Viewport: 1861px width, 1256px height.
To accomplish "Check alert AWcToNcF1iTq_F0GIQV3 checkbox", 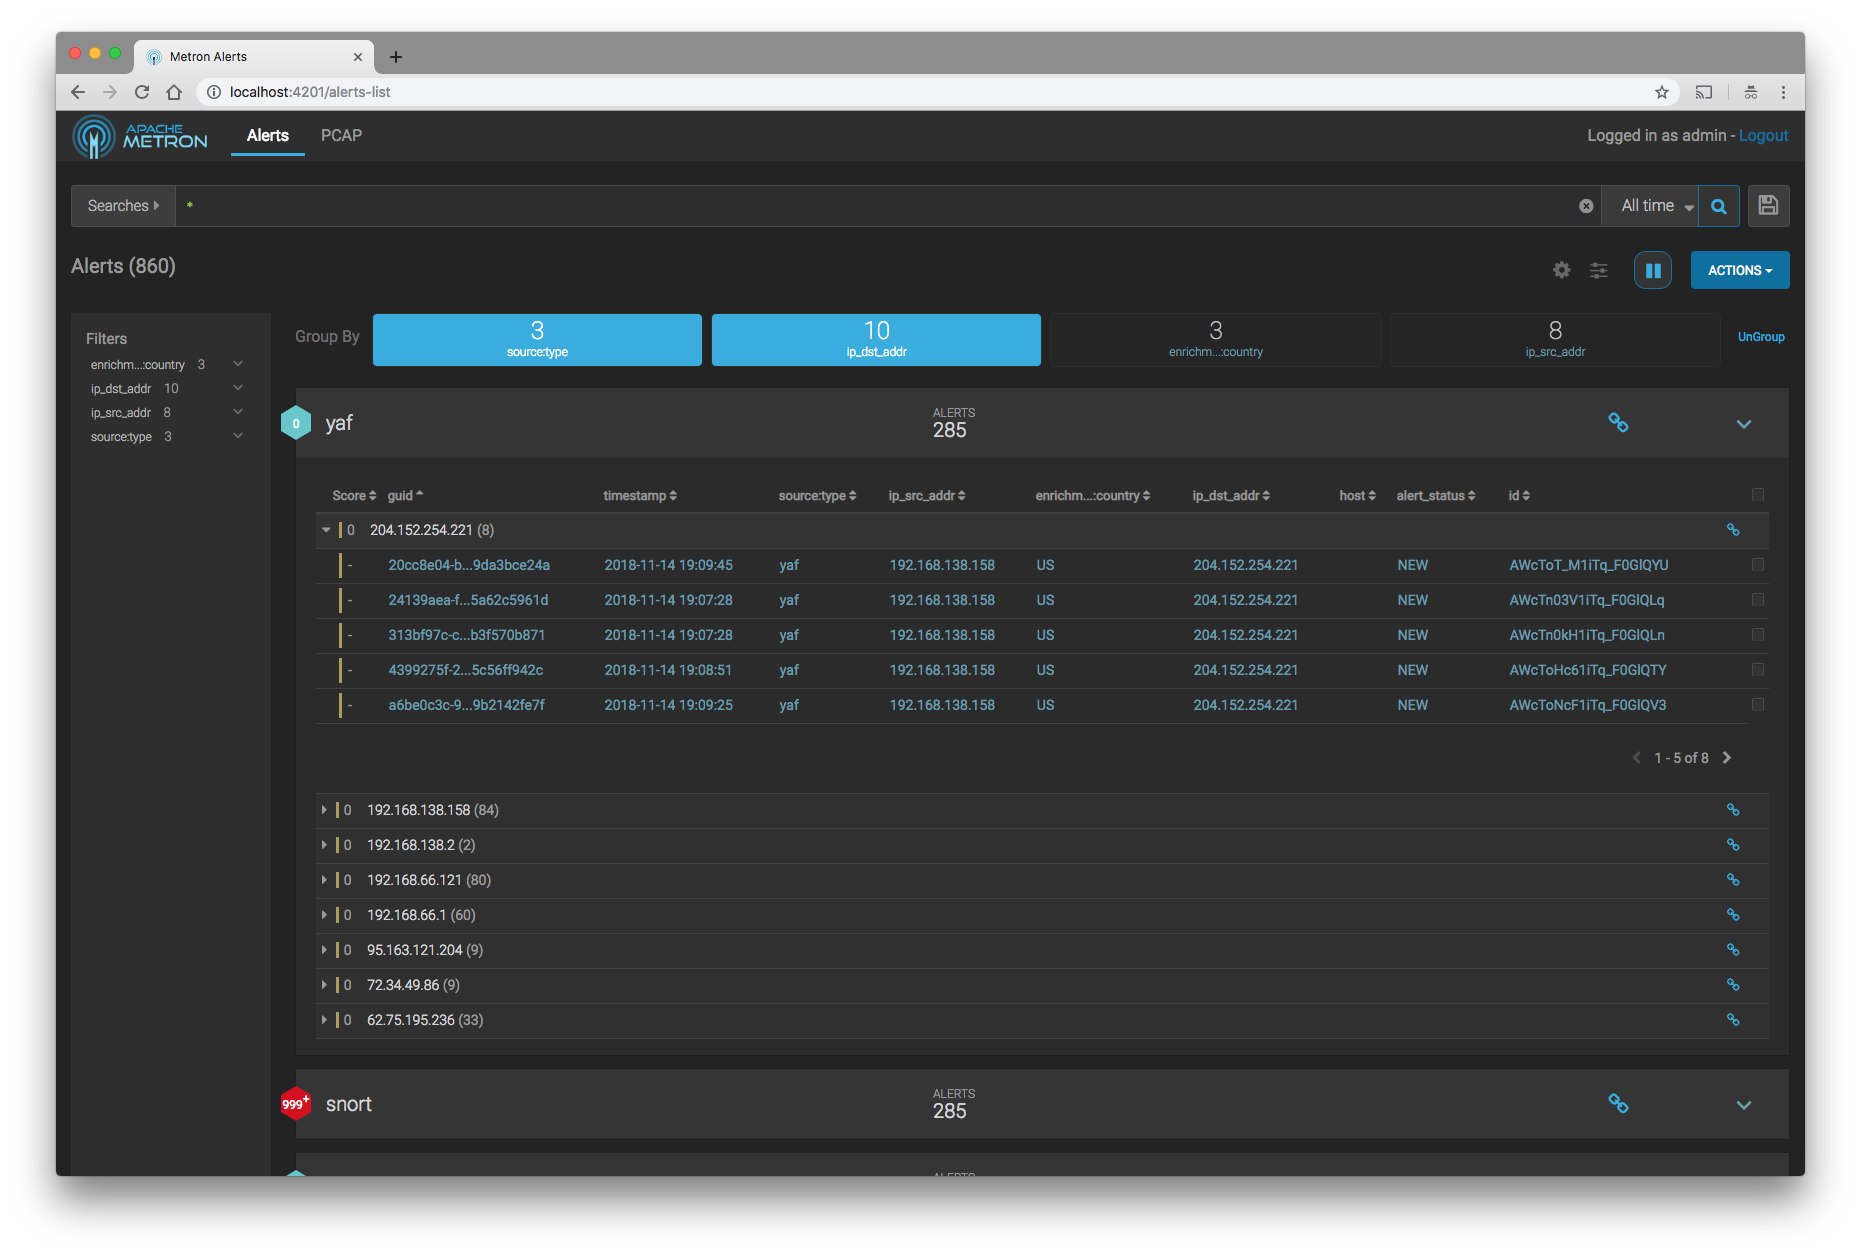I will click(1758, 705).
